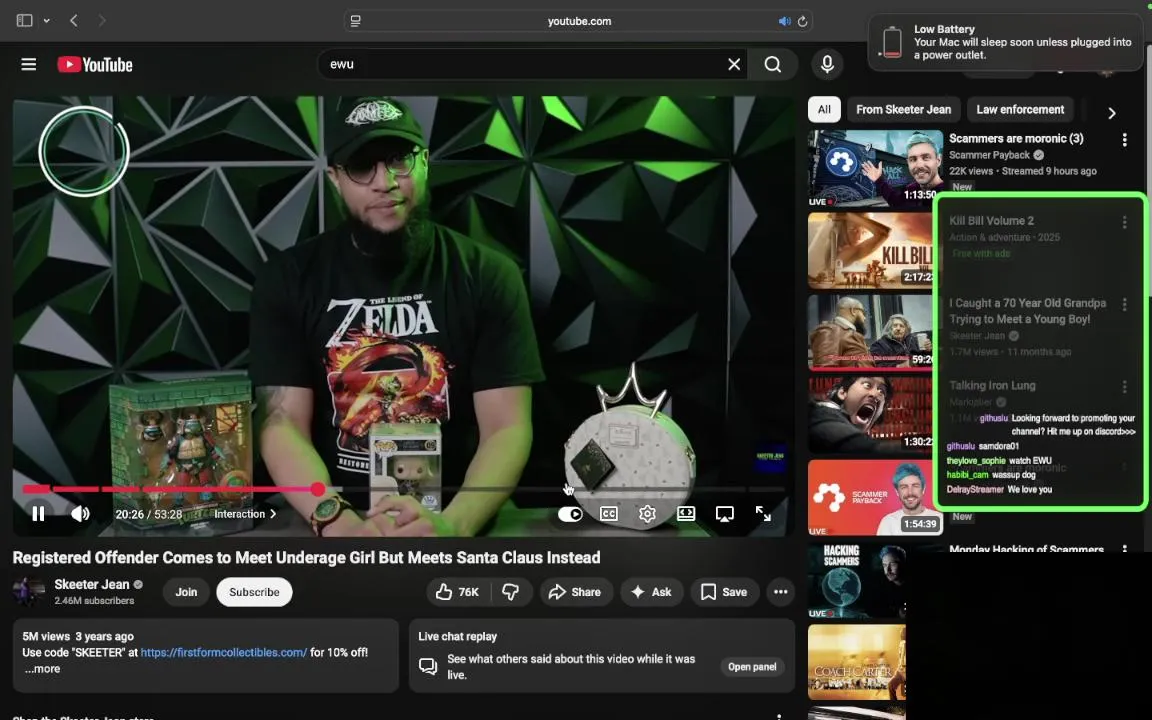Open Safari sidebar dropdown arrow

click(x=46, y=21)
